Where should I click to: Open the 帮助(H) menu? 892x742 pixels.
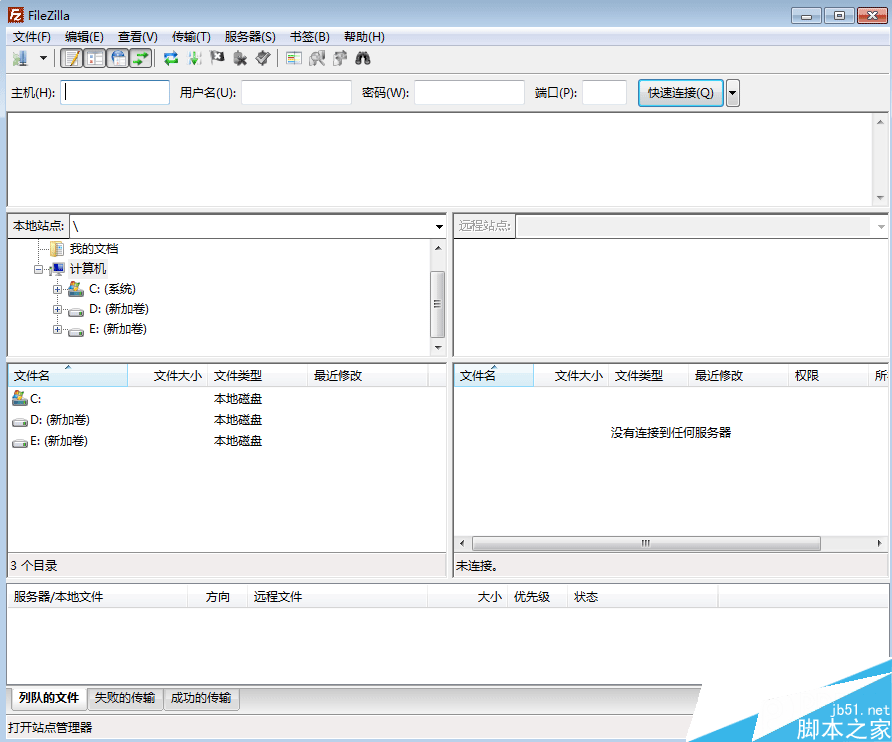click(x=364, y=37)
